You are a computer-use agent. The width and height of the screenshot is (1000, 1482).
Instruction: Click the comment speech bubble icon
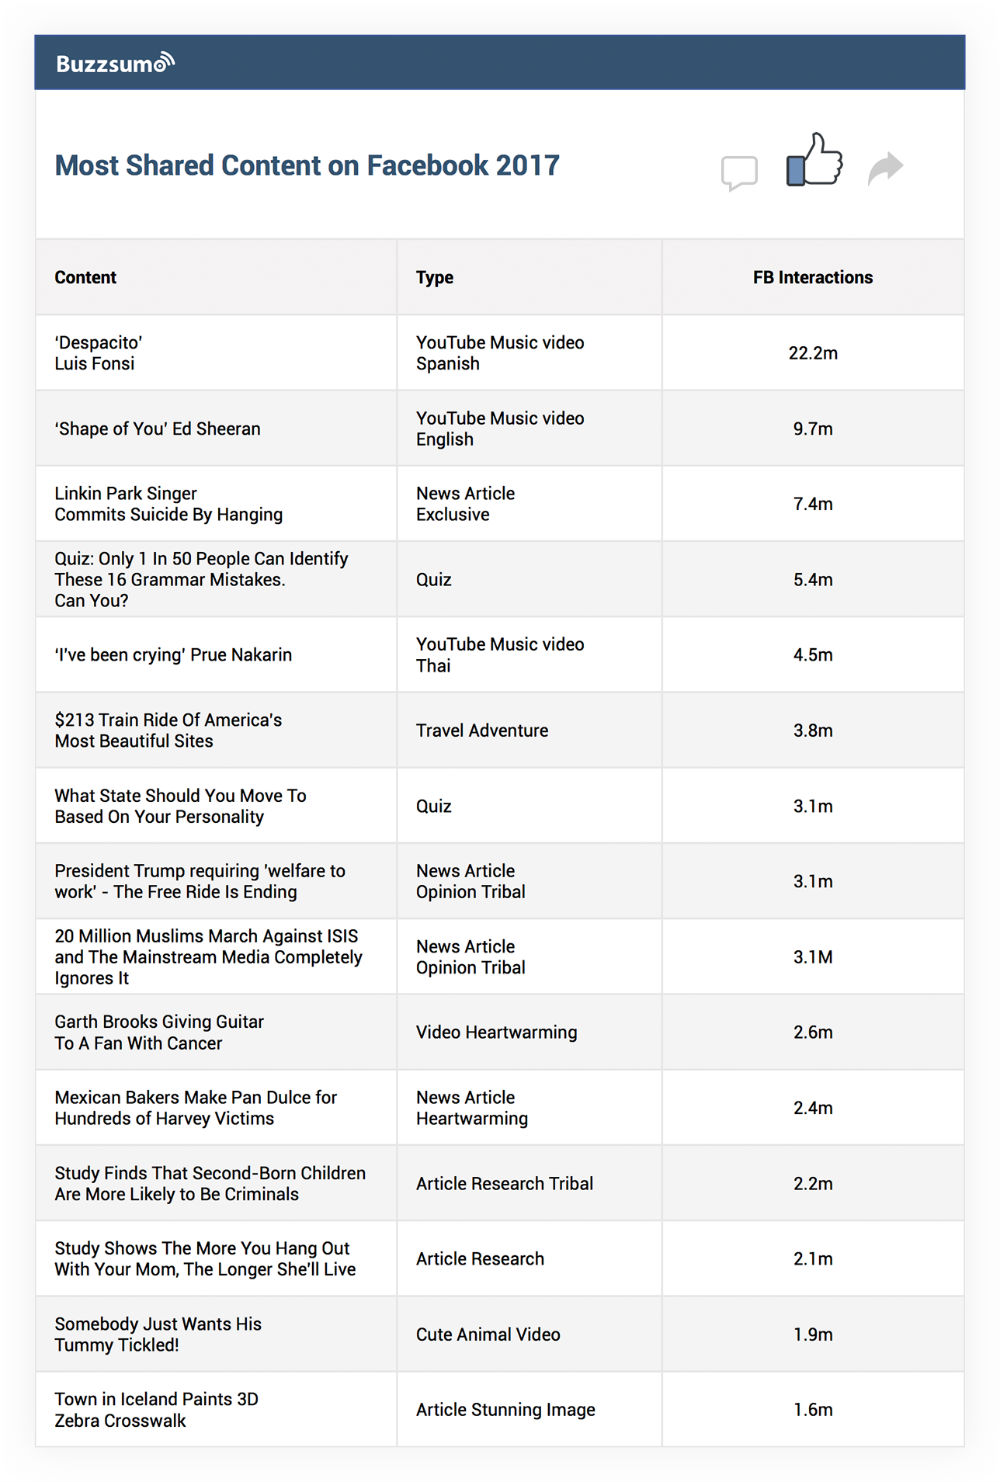point(739,172)
